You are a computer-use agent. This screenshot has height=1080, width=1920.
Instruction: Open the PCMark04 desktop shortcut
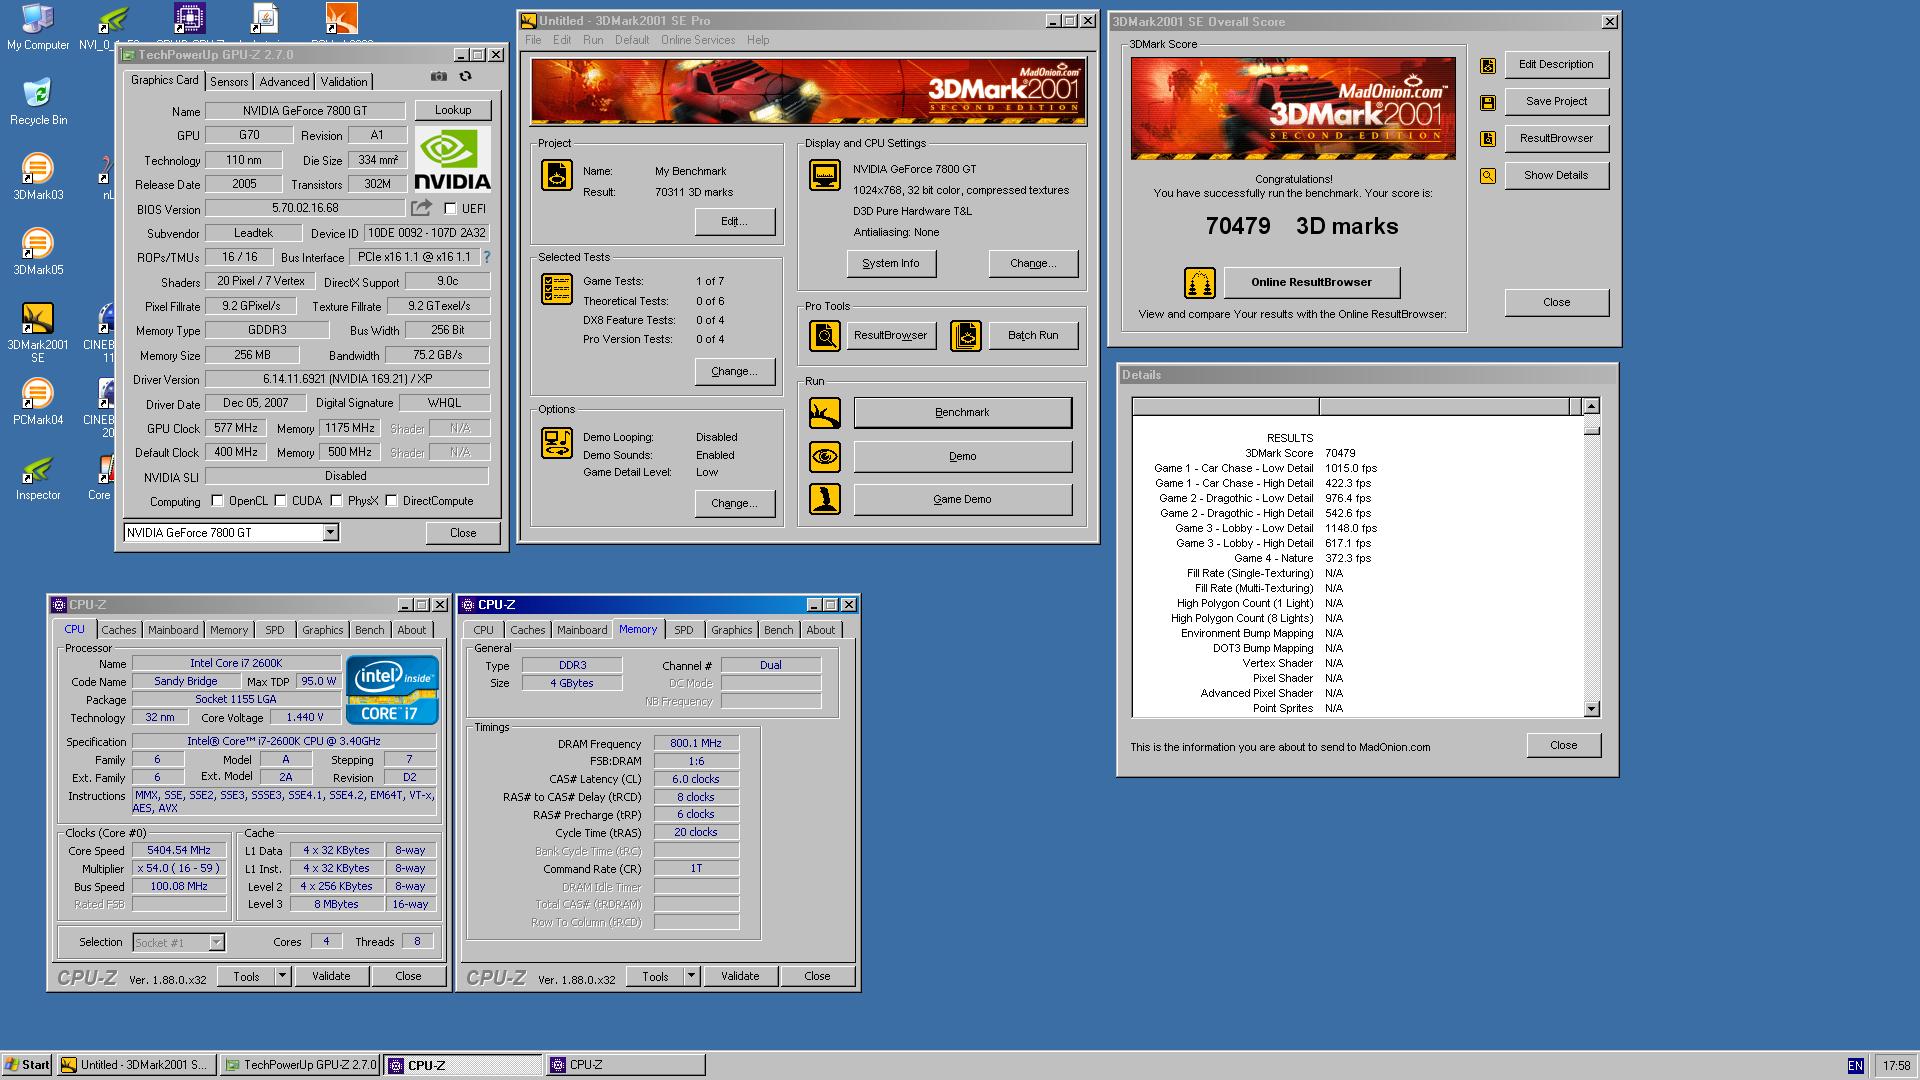pyautogui.click(x=38, y=402)
